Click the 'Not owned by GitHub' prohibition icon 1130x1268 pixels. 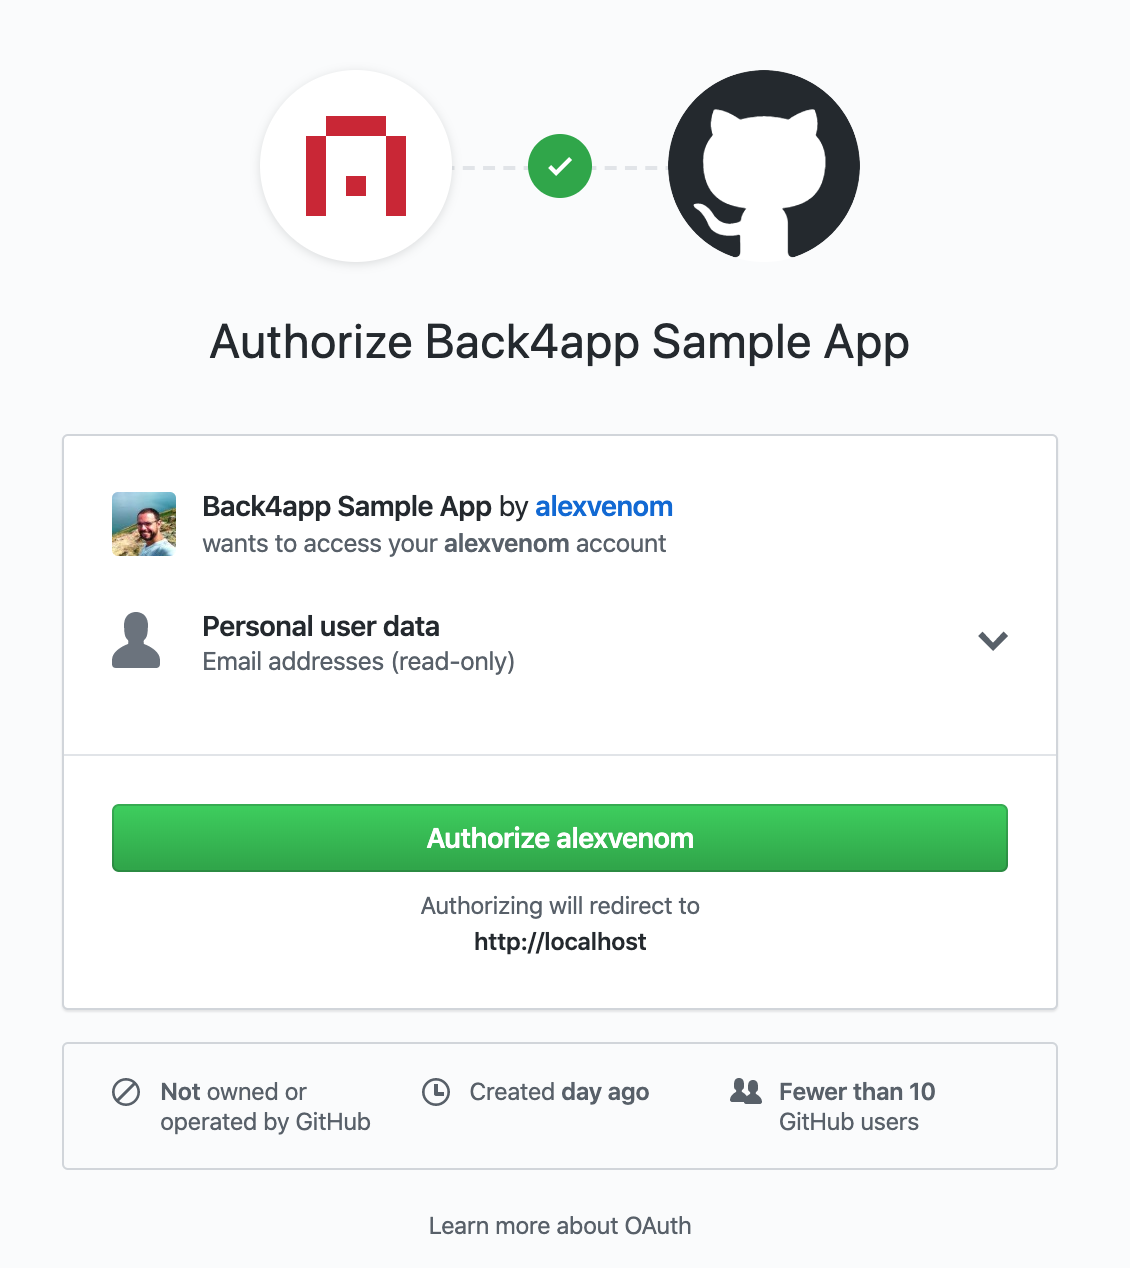[125, 1093]
